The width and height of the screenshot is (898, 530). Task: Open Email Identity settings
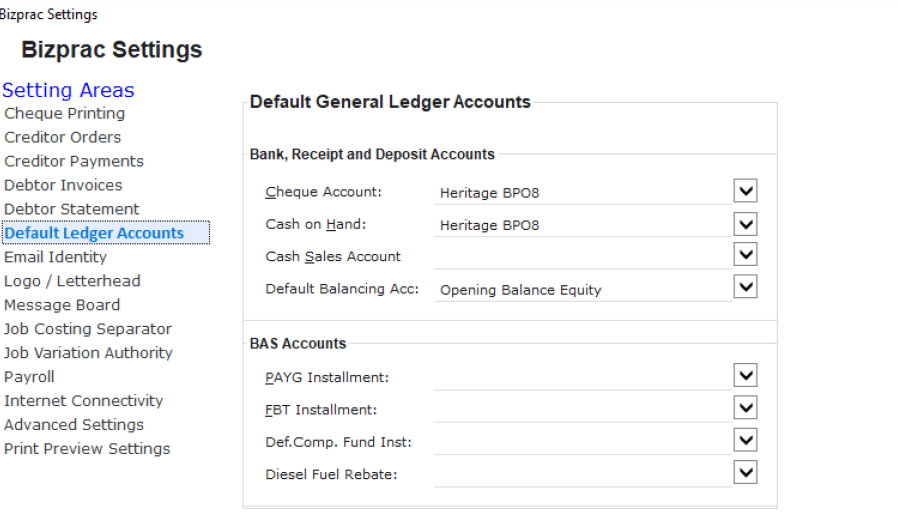55,257
